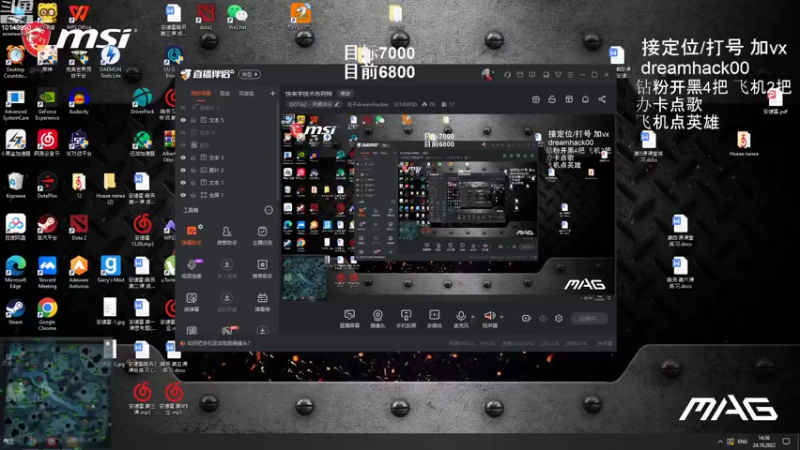Open the 视频连麦 tool
Screen dimensions: 800x450
[x=191, y=269]
